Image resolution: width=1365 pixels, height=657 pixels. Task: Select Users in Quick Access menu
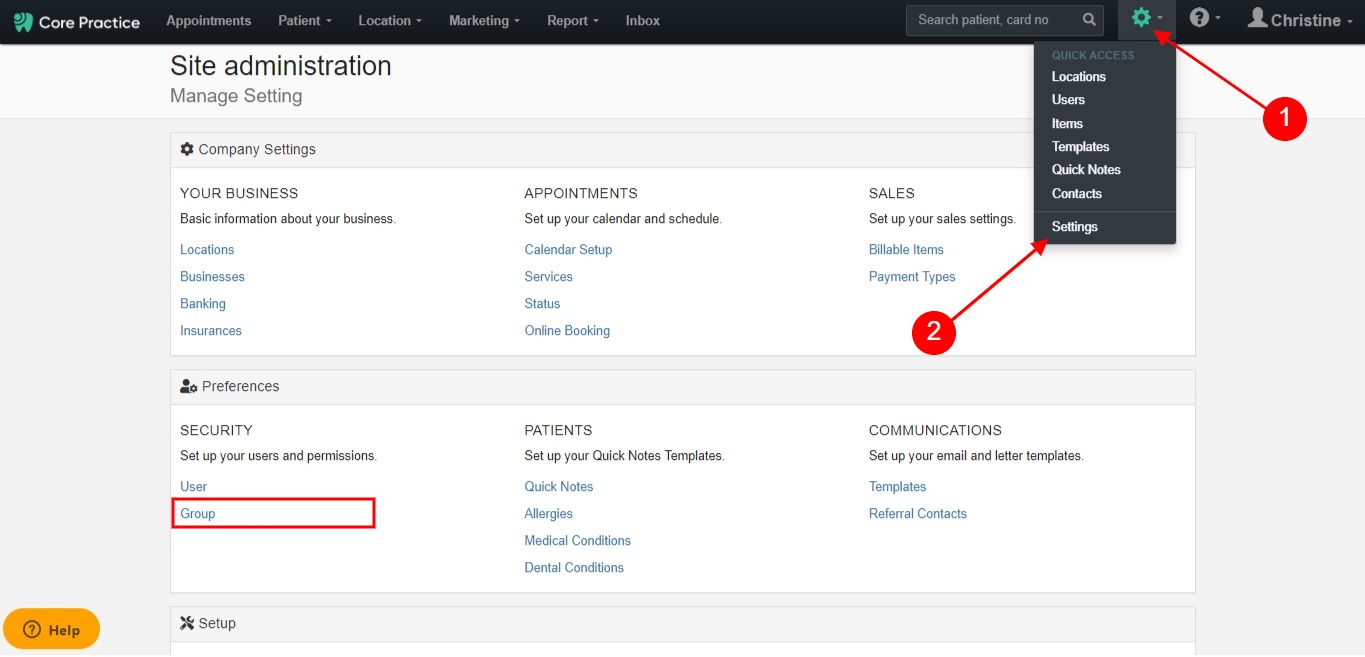(x=1068, y=100)
